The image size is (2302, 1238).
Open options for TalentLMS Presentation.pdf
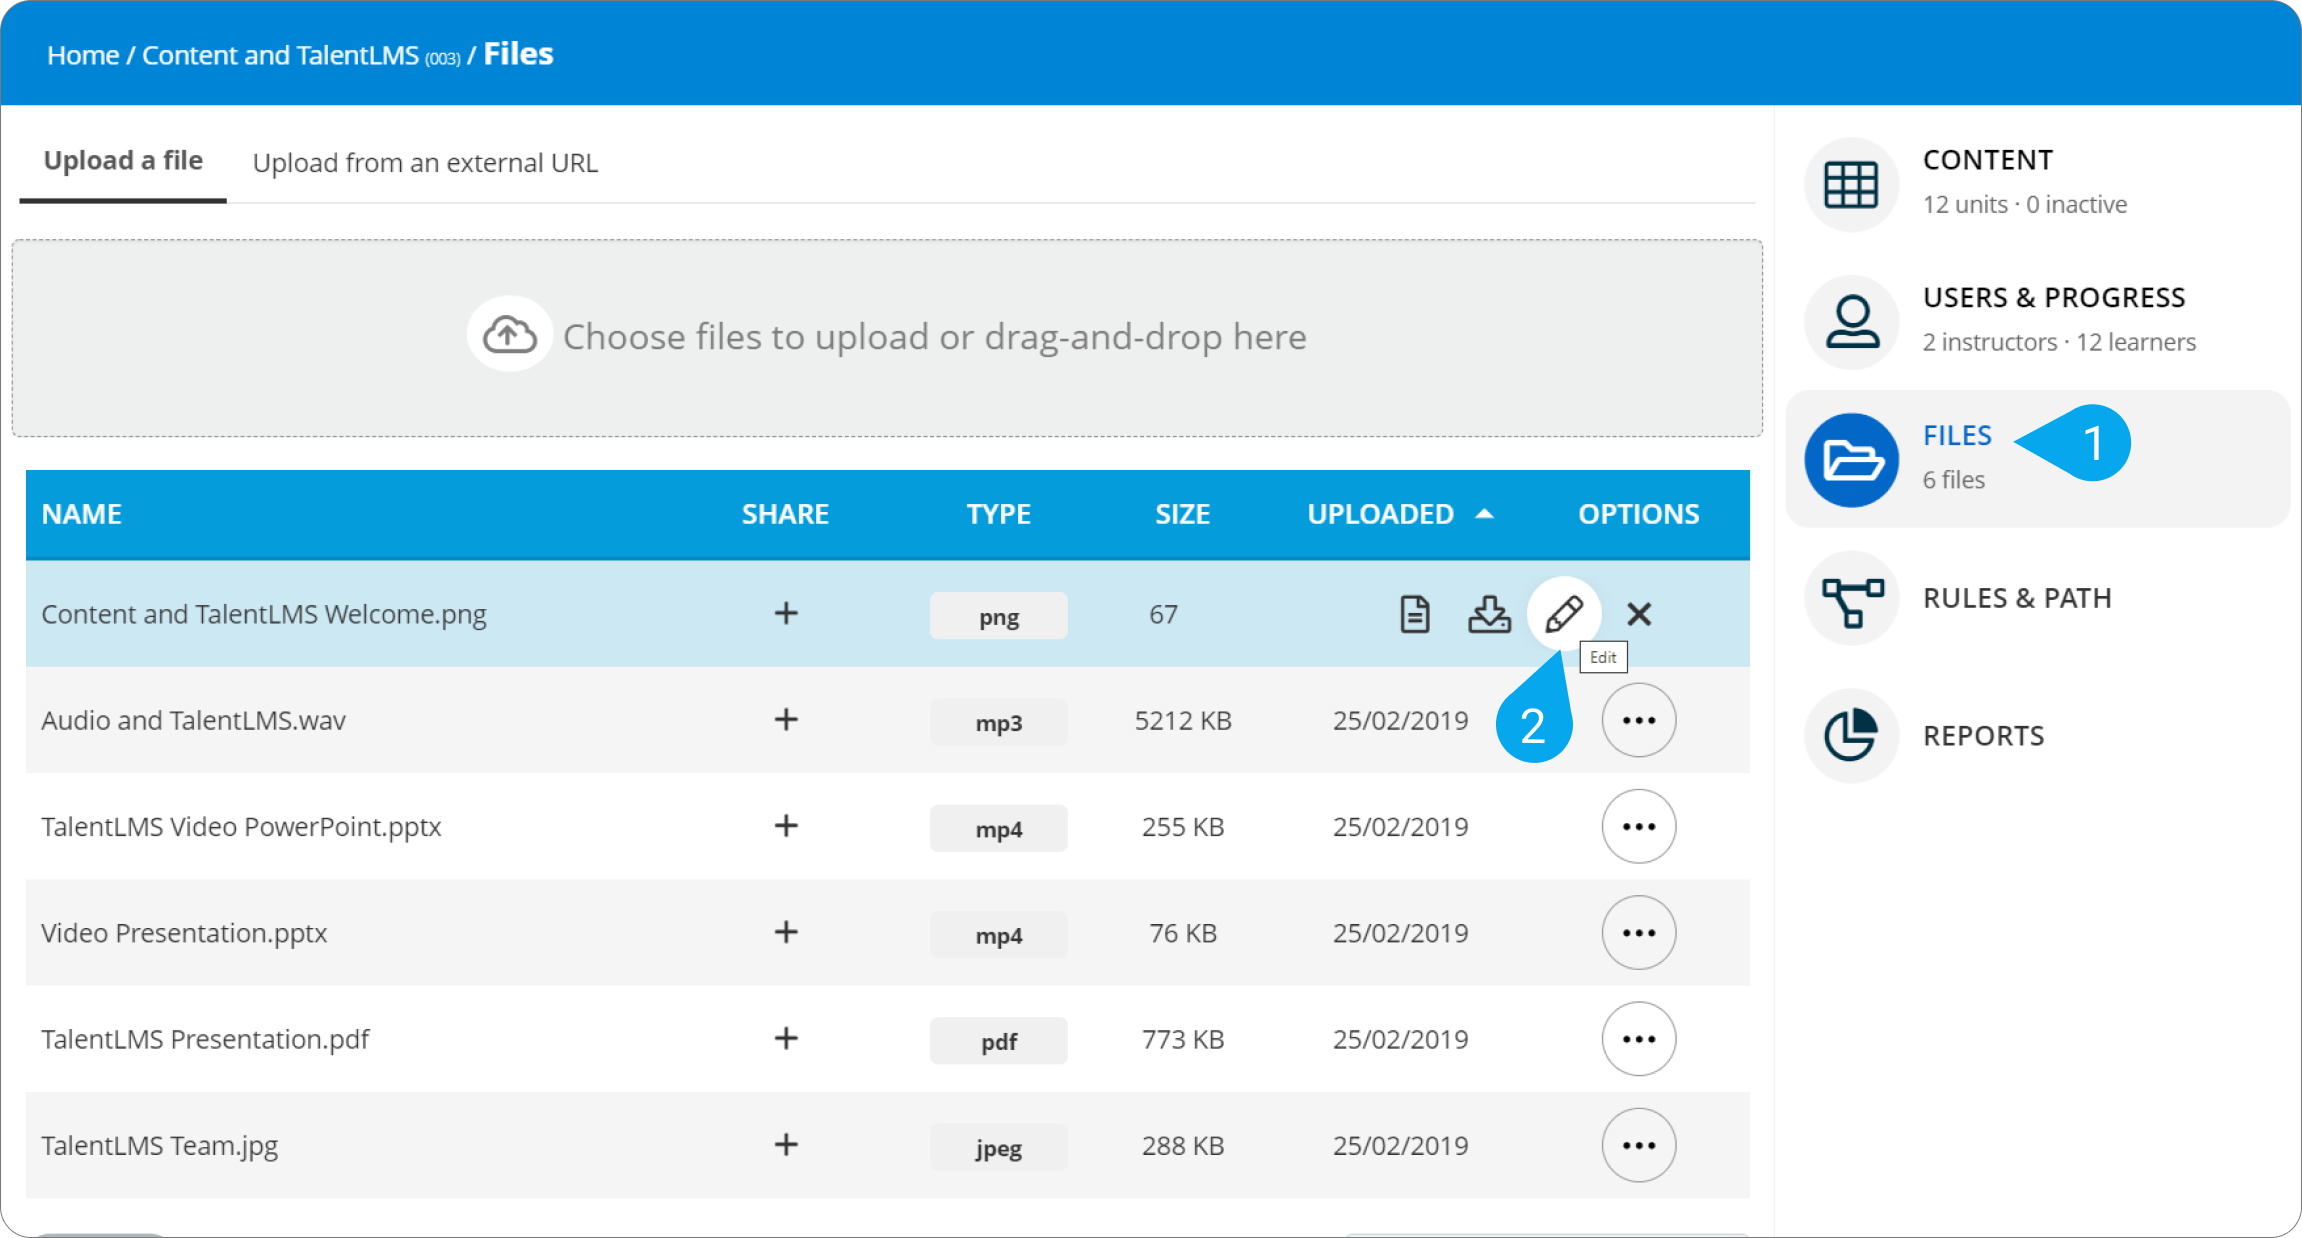[1639, 1039]
